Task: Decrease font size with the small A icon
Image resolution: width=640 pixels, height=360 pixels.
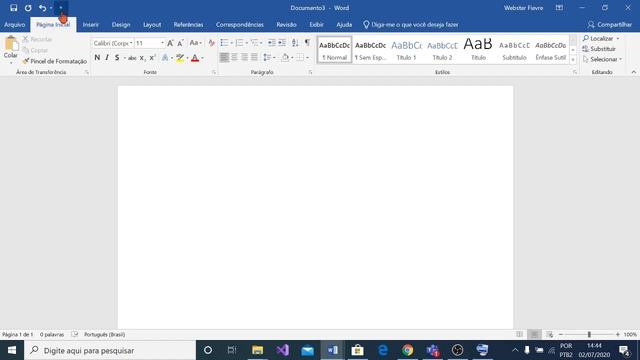Action: pyautogui.click(x=180, y=43)
